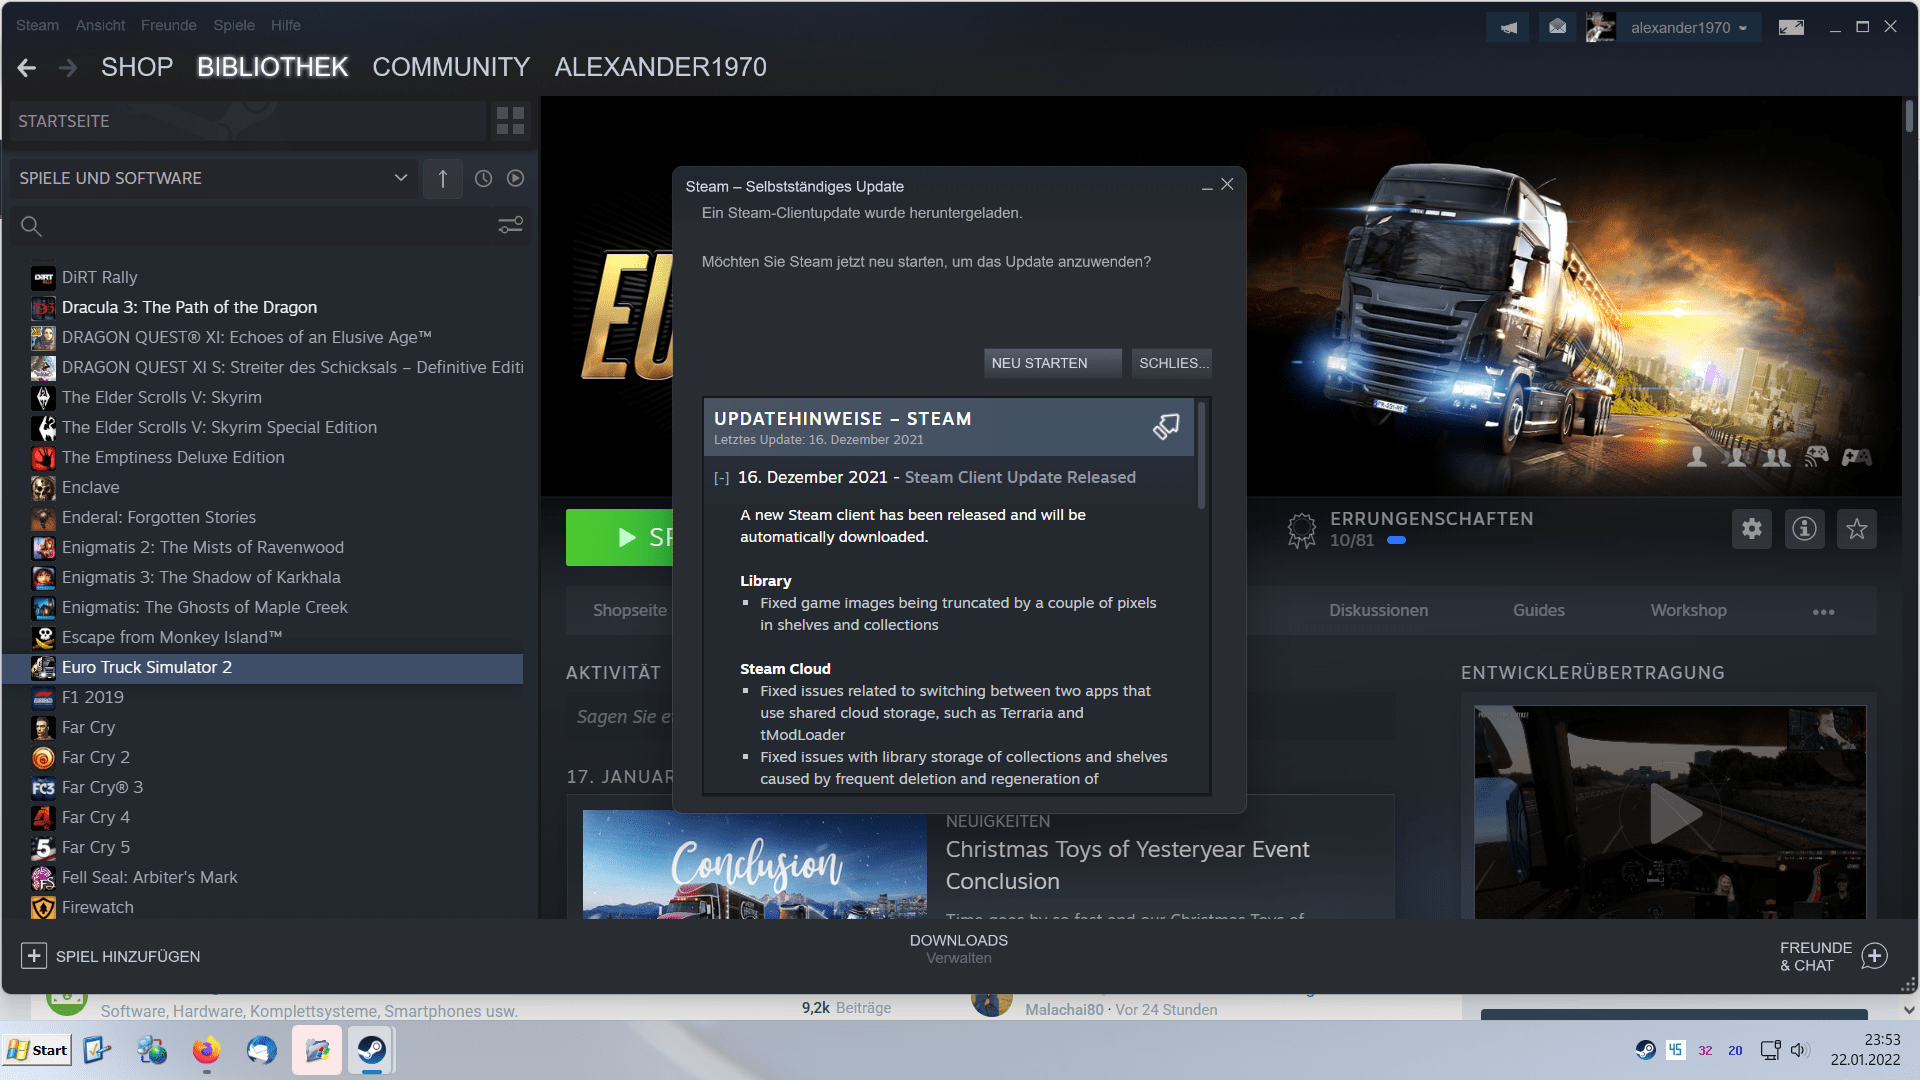Enter Big Picture mode icon
The image size is (1920, 1080).
1791,28
